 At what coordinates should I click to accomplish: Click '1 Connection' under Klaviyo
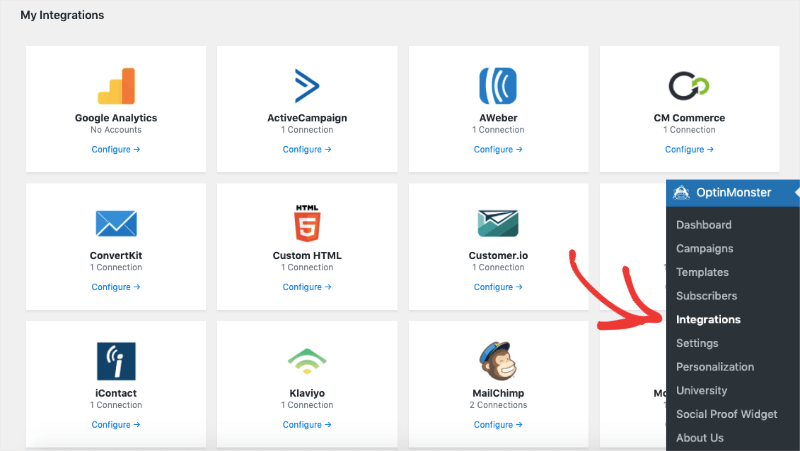307,405
